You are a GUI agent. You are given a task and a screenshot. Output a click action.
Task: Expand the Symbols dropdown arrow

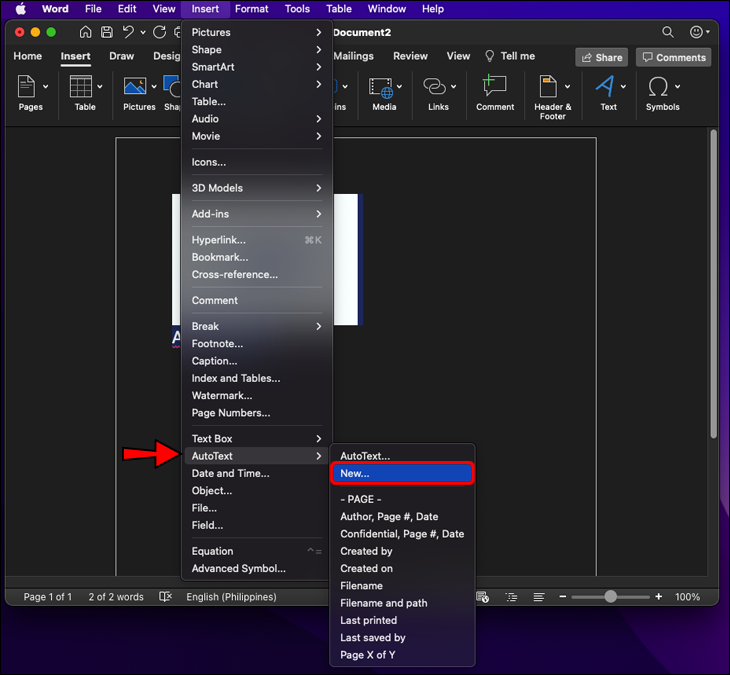pyautogui.click(x=677, y=87)
